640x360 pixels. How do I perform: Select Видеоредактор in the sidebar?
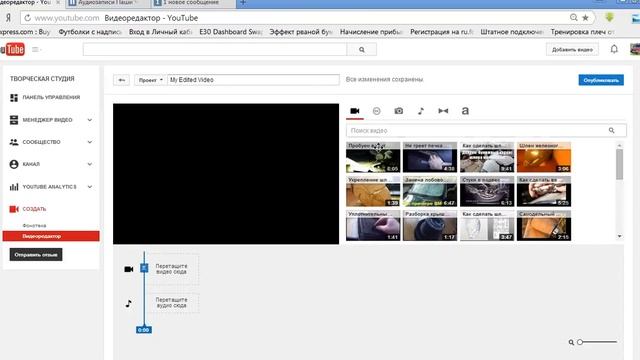click(x=51, y=236)
